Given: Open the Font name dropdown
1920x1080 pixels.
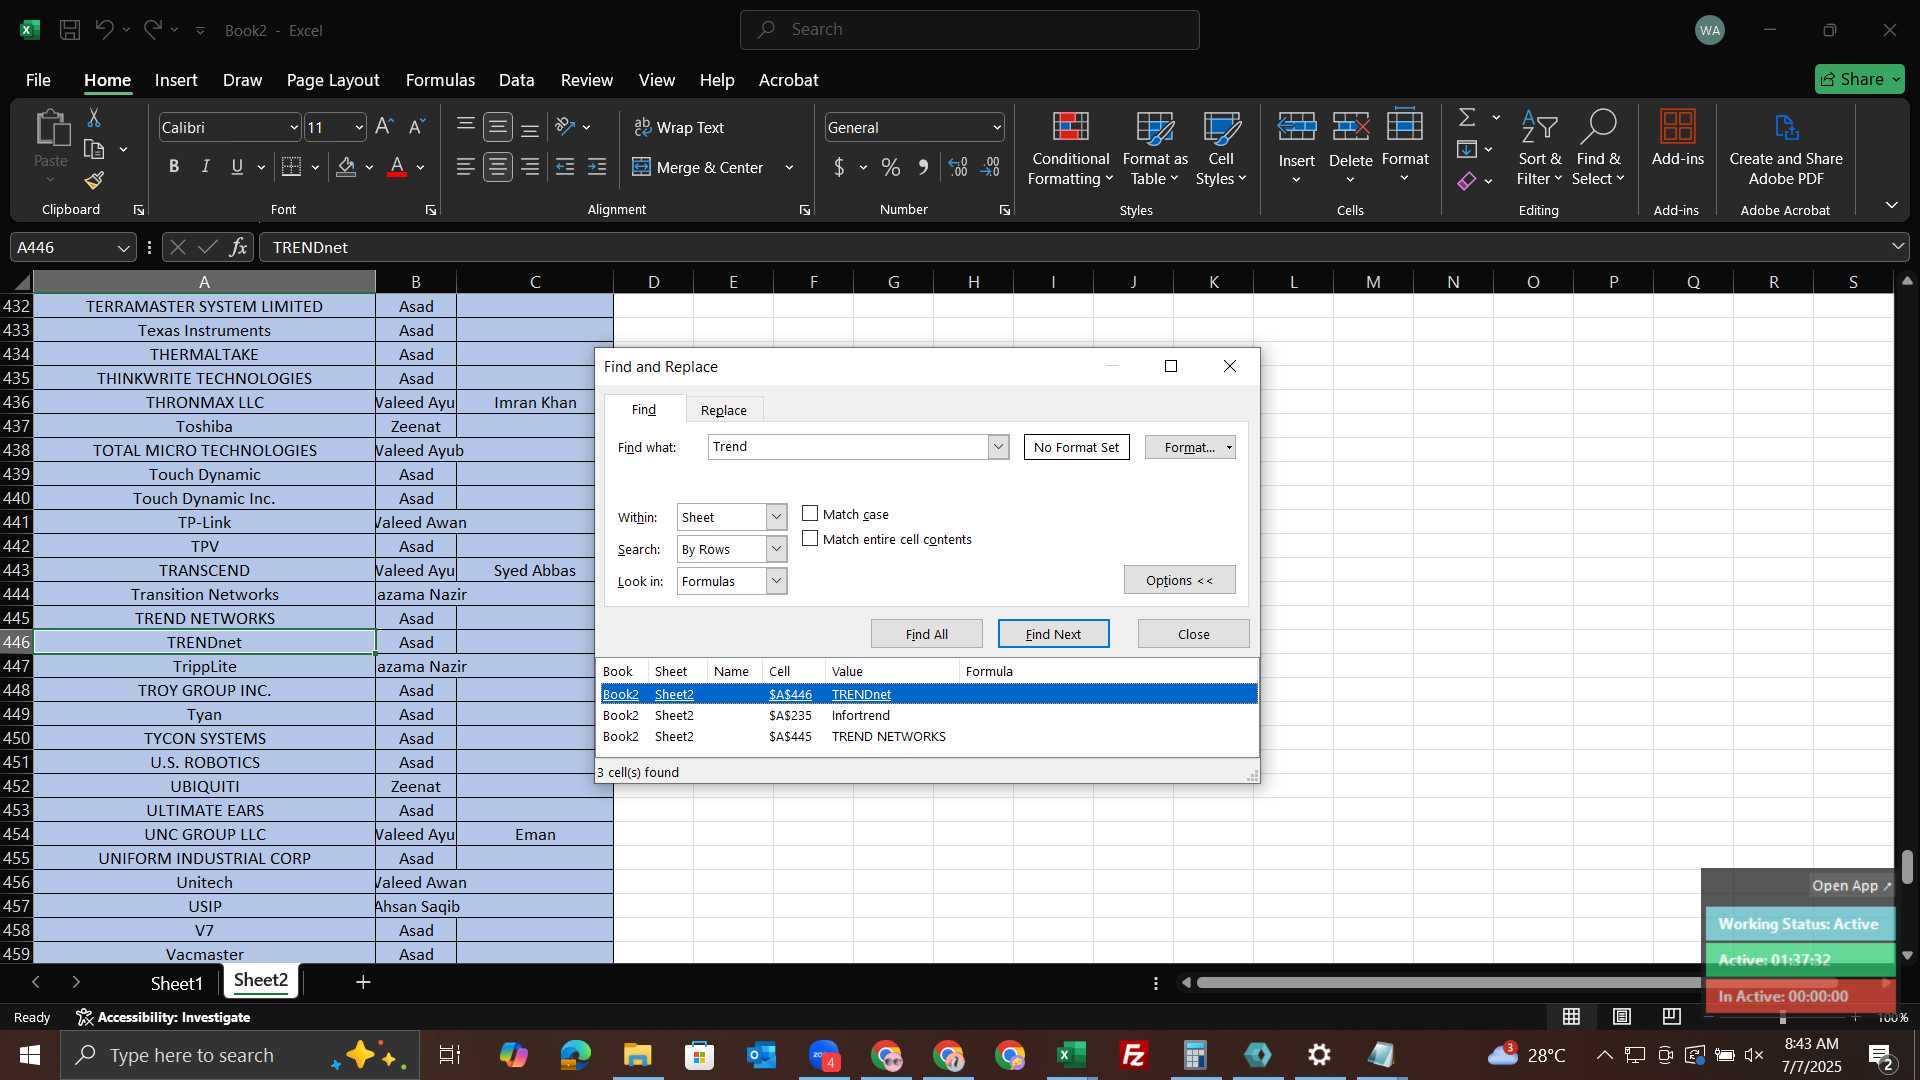Looking at the screenshot, I should (294, 127).
